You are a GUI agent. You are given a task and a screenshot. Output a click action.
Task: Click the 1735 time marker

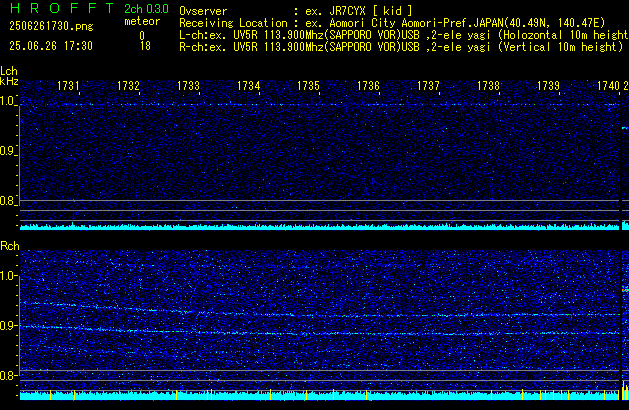(308, 86)
